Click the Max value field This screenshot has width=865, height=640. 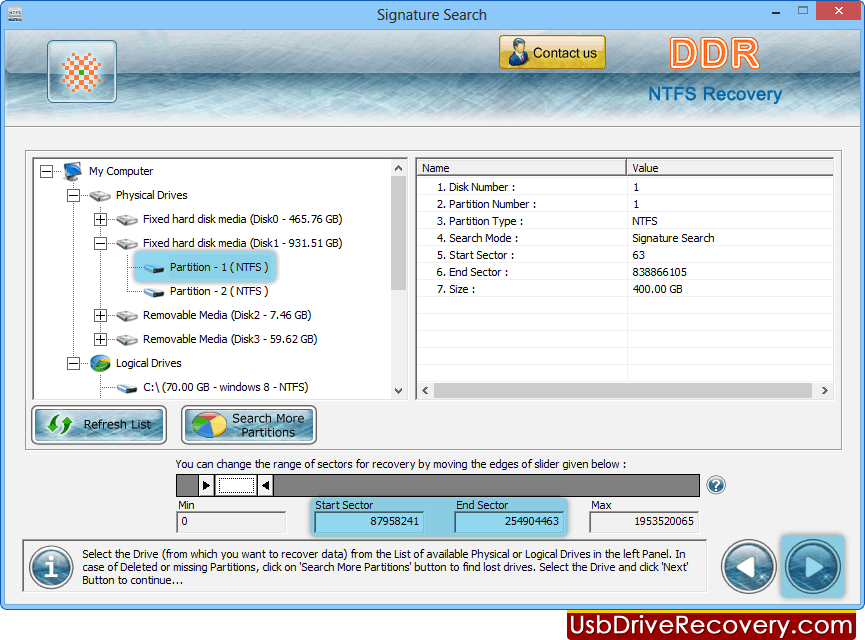644,522
